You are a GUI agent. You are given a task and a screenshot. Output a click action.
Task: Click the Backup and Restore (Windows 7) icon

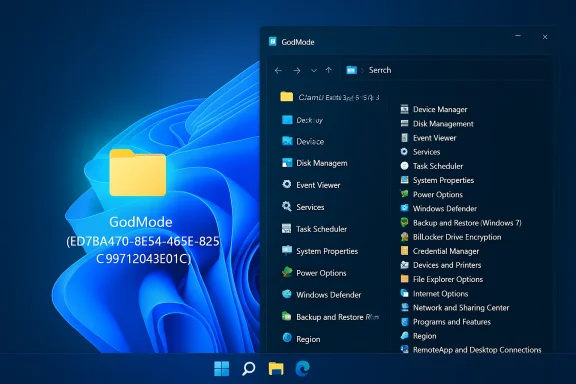404,222
